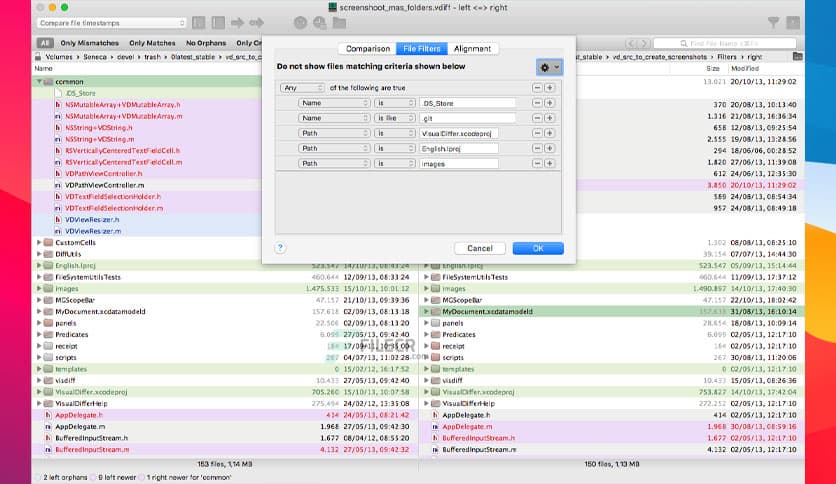The image size is (836, 484).
Task: Remove the images path rule
Action: coord(537,164)
